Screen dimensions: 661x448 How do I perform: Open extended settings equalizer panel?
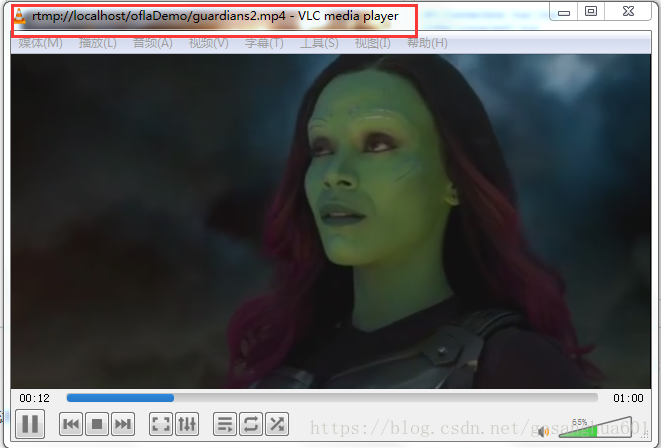pos(187,424)
